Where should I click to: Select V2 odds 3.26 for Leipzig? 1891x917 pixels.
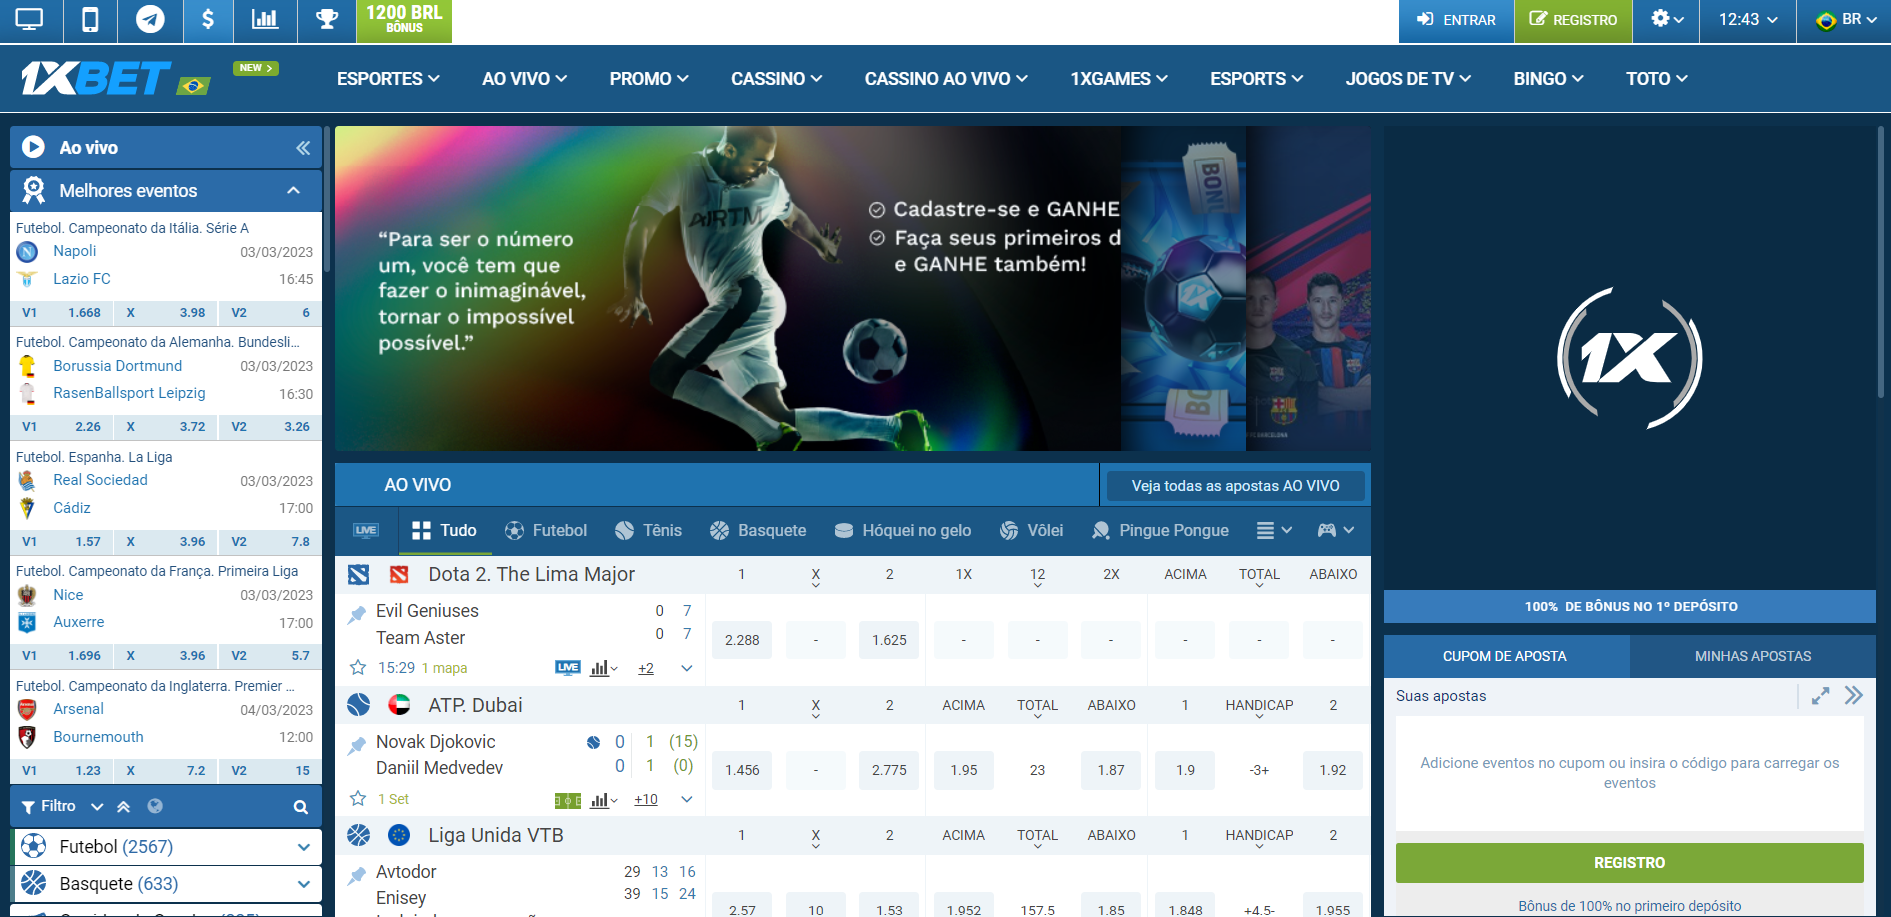point(270,427)
